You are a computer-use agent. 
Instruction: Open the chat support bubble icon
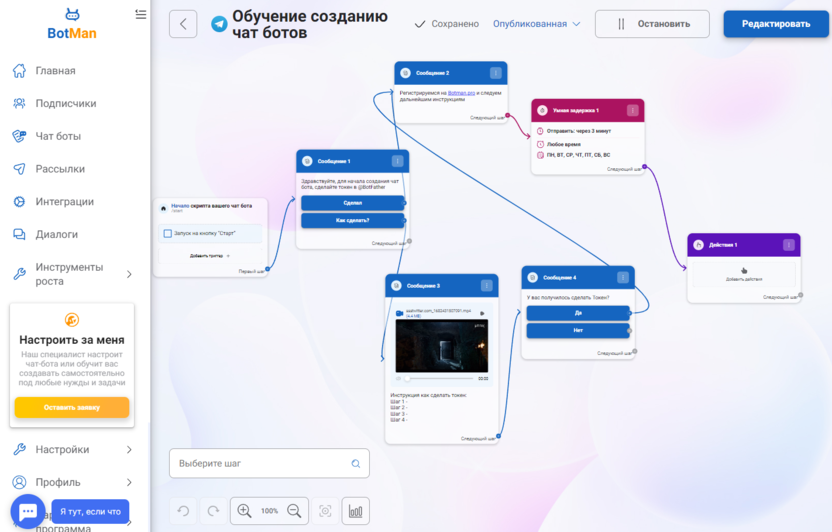(27, 511)
